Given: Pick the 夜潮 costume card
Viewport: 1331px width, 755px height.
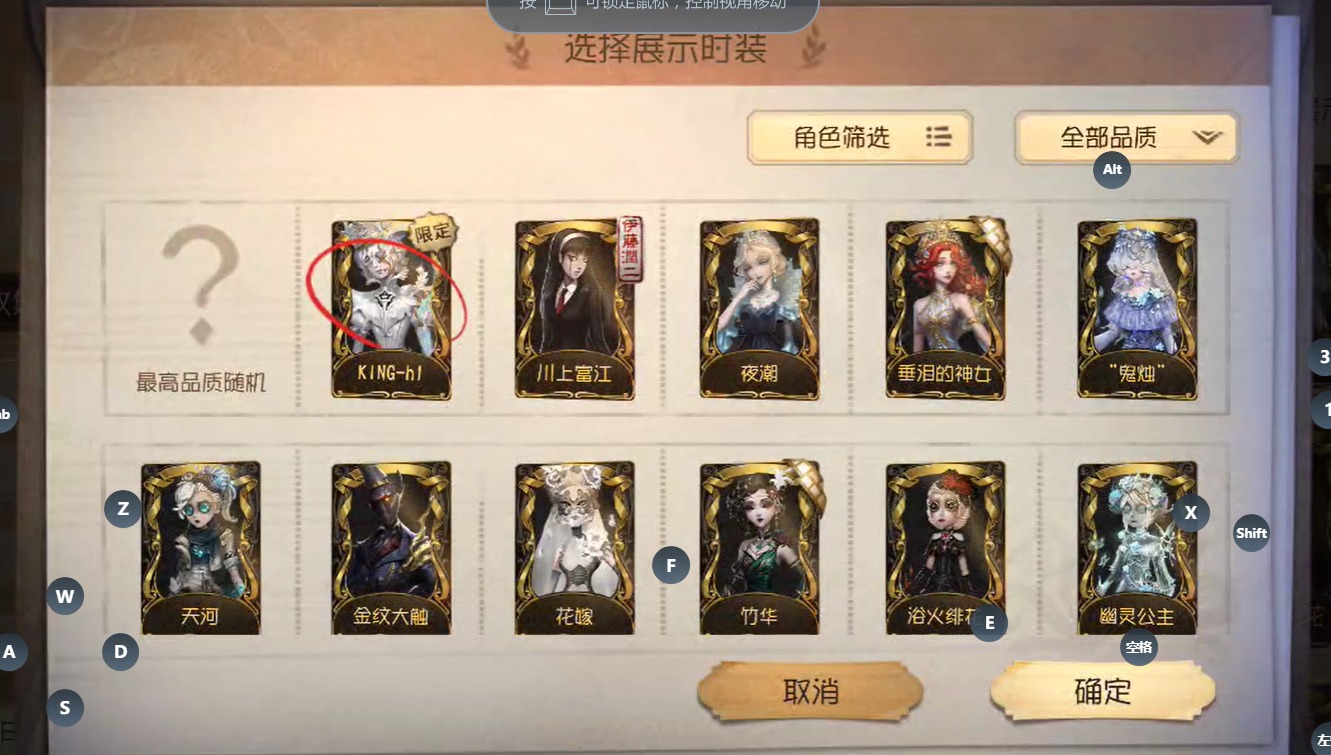Looking at the screenshot, I should coord(759,308).
